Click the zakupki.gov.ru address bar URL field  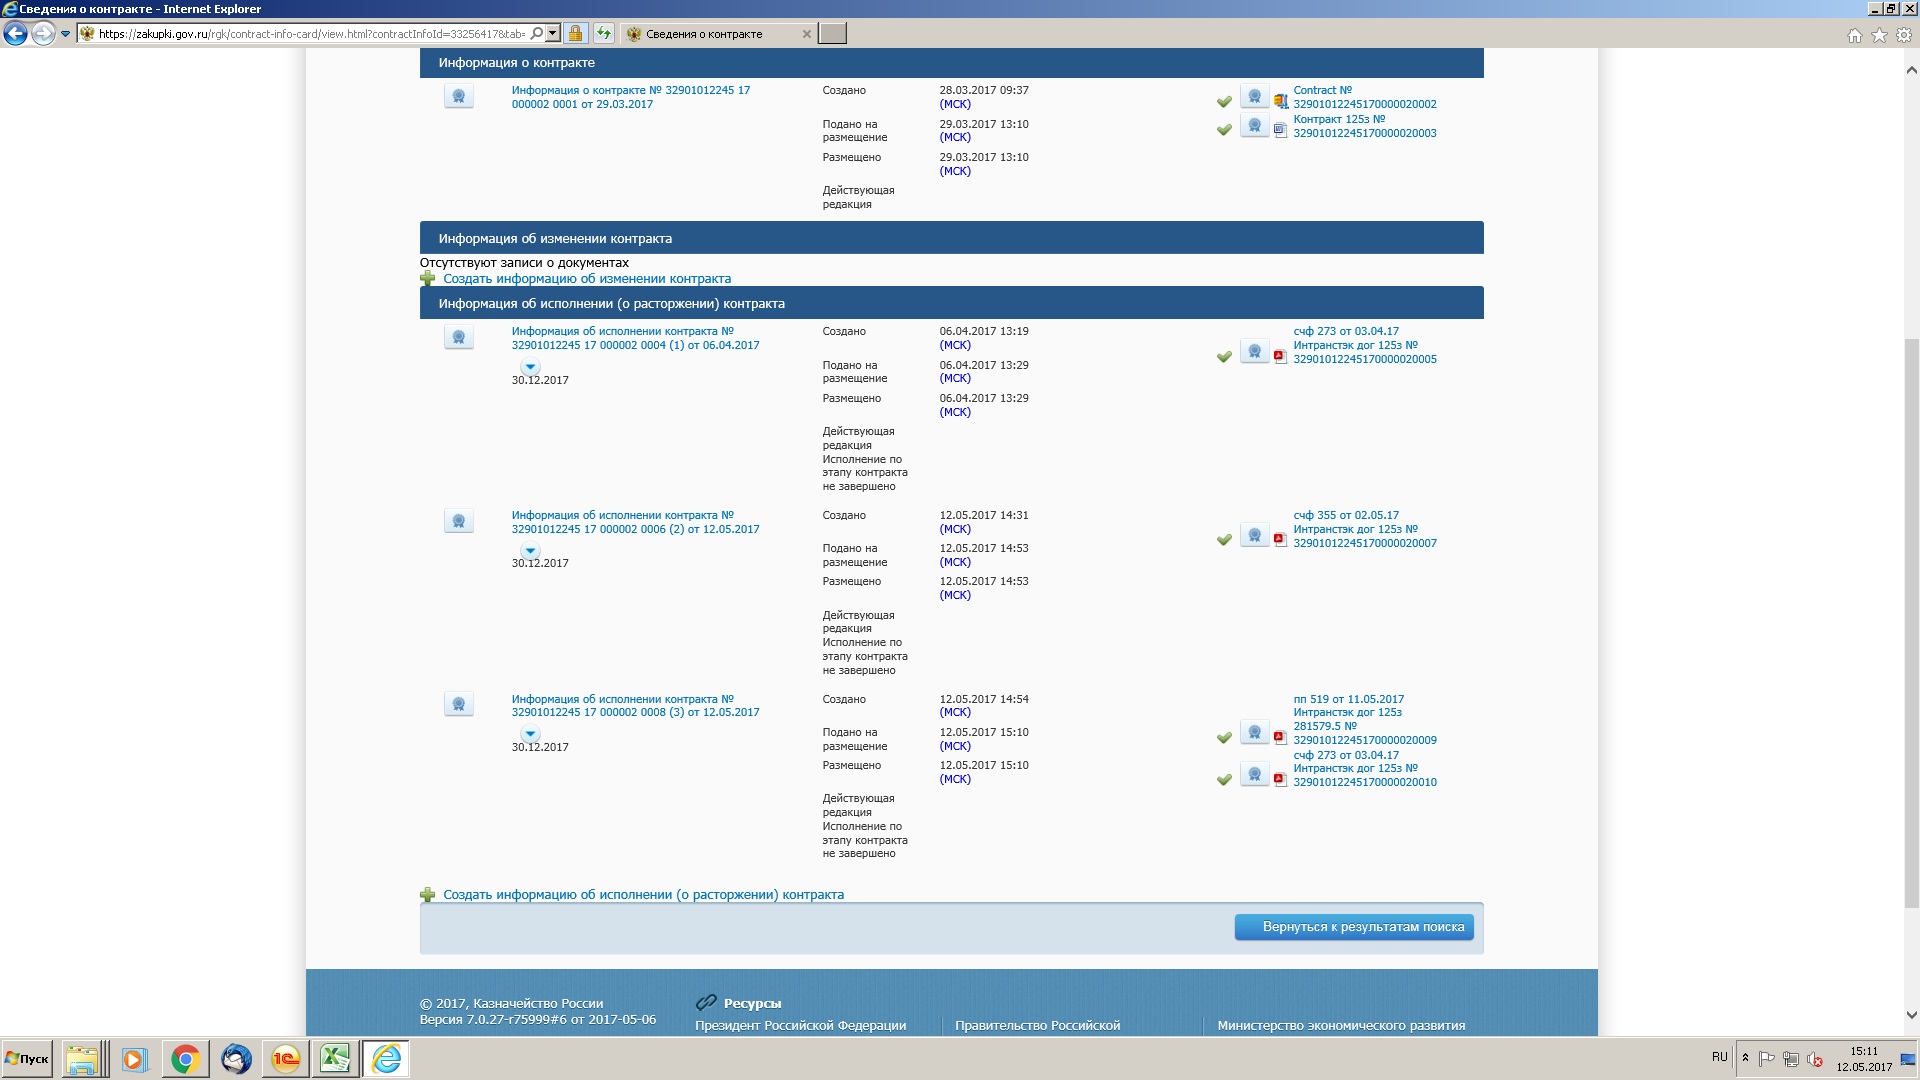[310, 34]
